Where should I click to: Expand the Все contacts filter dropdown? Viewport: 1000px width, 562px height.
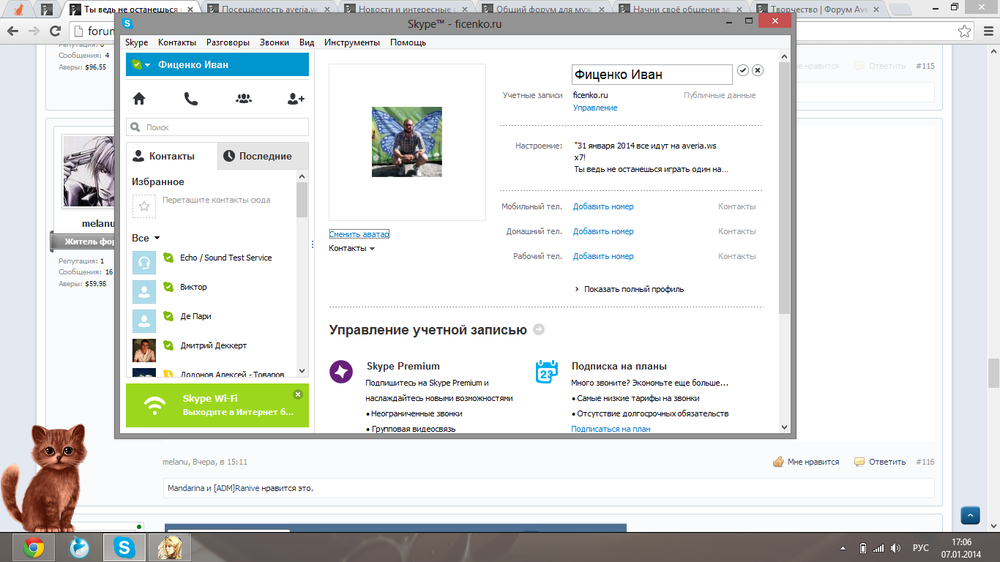[157, 238]
